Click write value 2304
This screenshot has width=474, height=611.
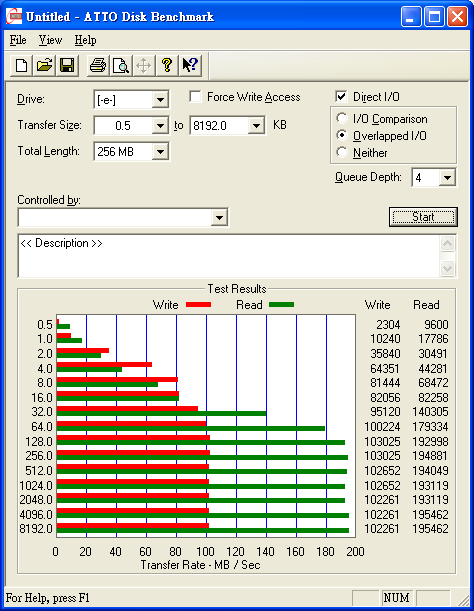click(x=388, y=325)
